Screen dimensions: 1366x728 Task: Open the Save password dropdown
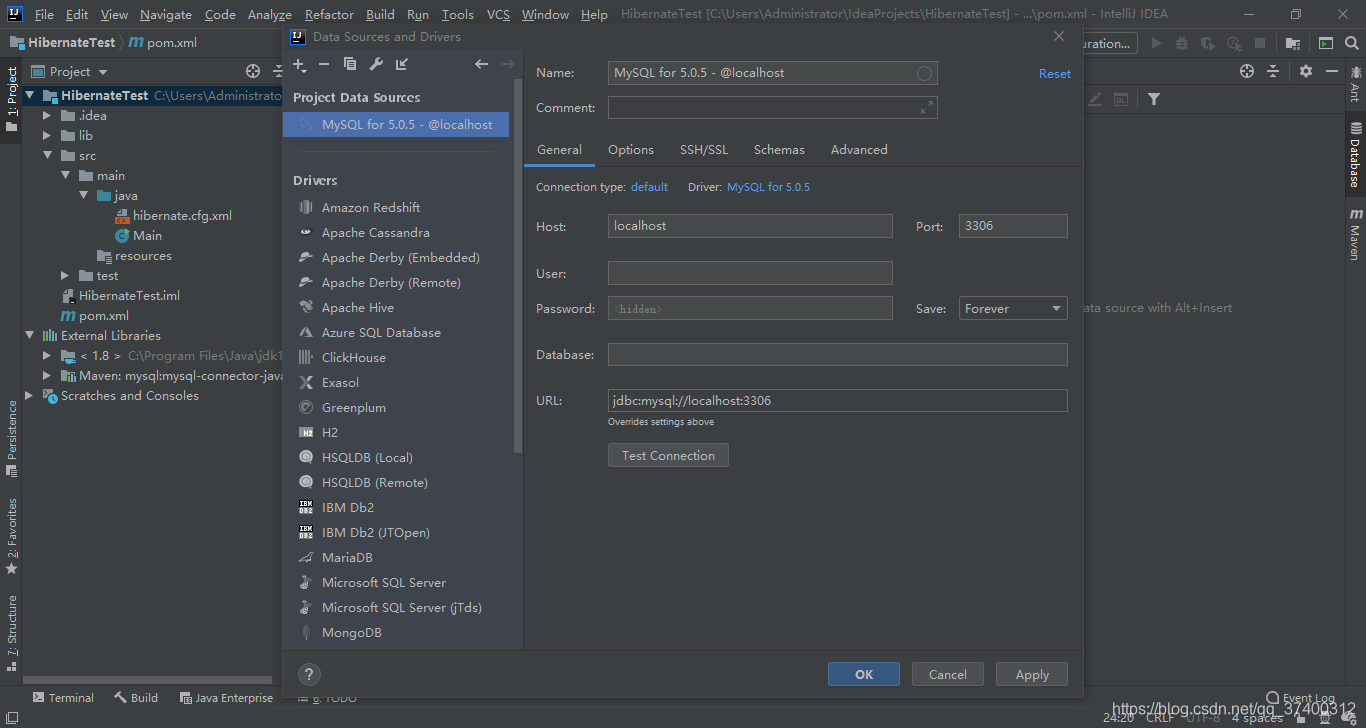click(x=1013, y=308)
